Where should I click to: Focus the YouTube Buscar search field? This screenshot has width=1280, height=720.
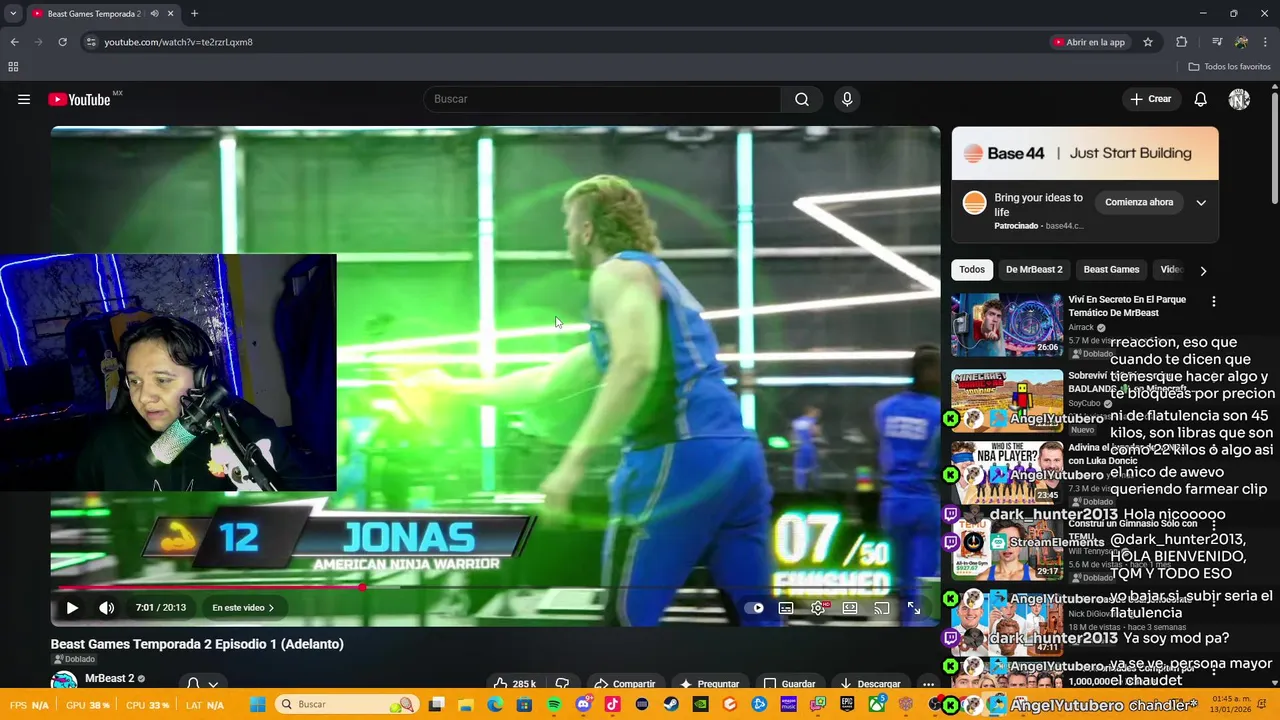603,99
